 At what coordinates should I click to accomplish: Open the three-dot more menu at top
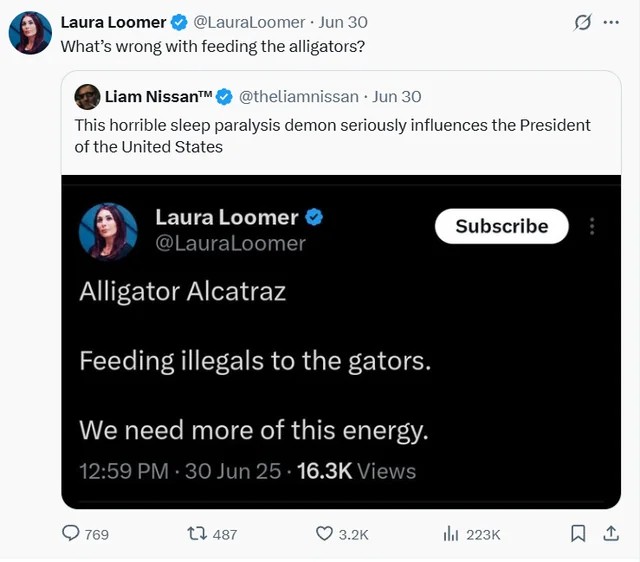(611, 22)
